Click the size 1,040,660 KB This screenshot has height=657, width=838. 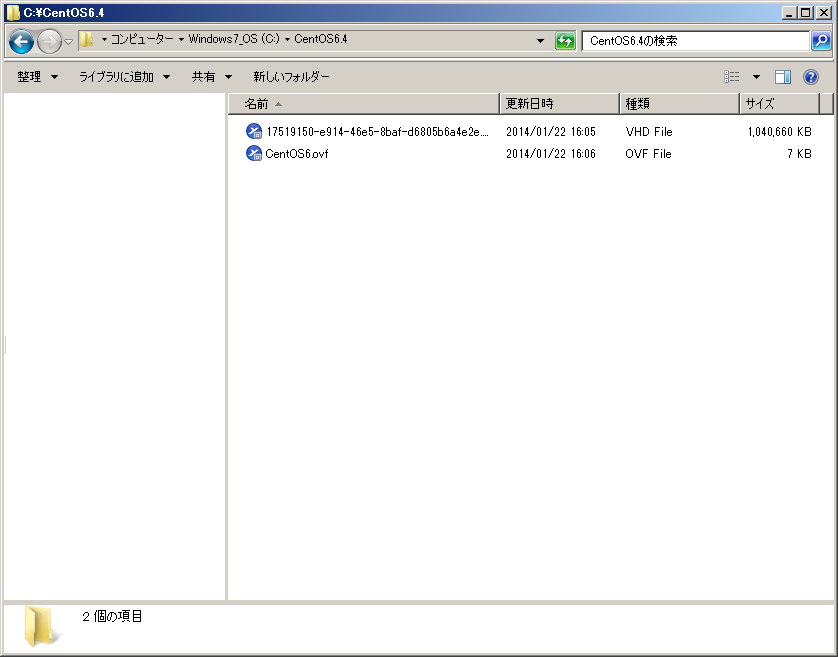[780, 132]
